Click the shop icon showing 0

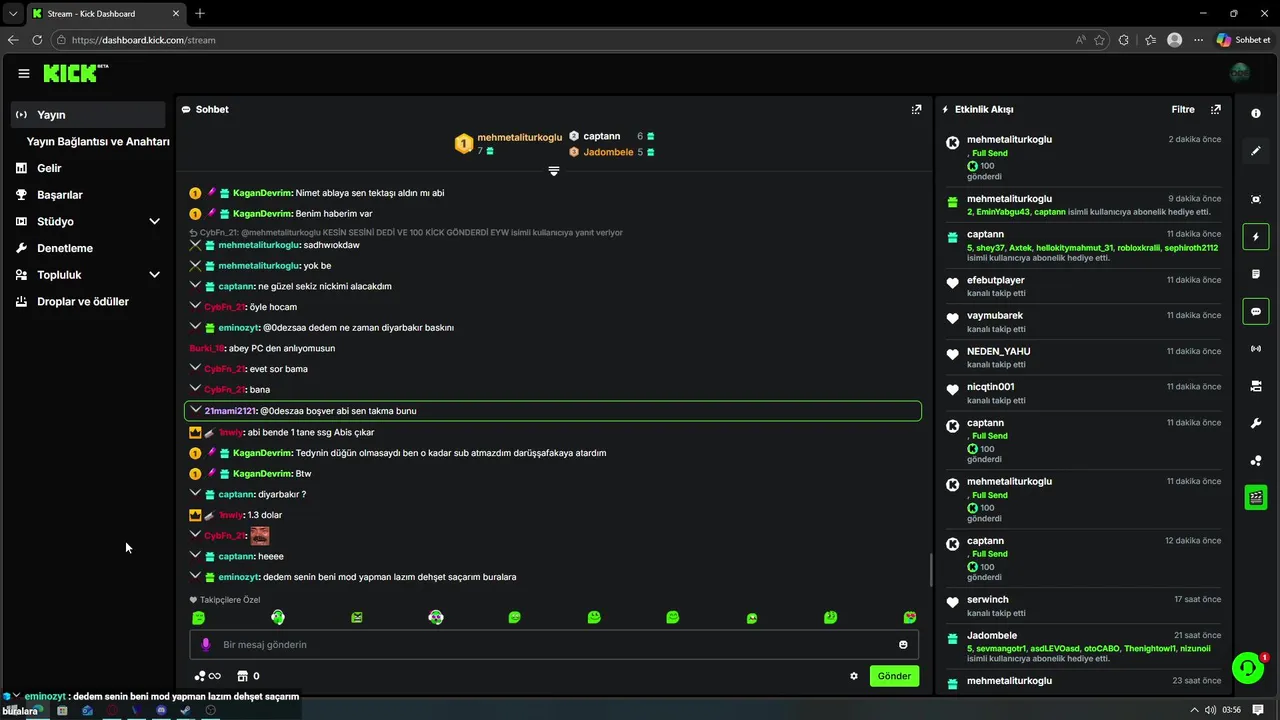point(248,676)
